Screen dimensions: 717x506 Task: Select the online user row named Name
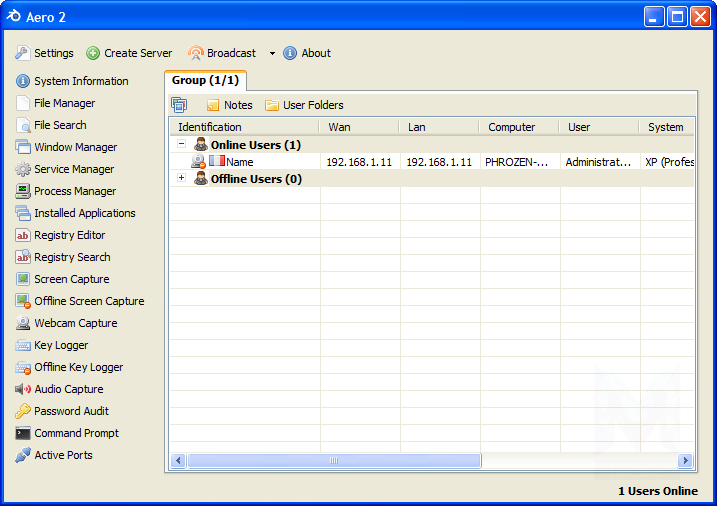(x=239, y=161)
